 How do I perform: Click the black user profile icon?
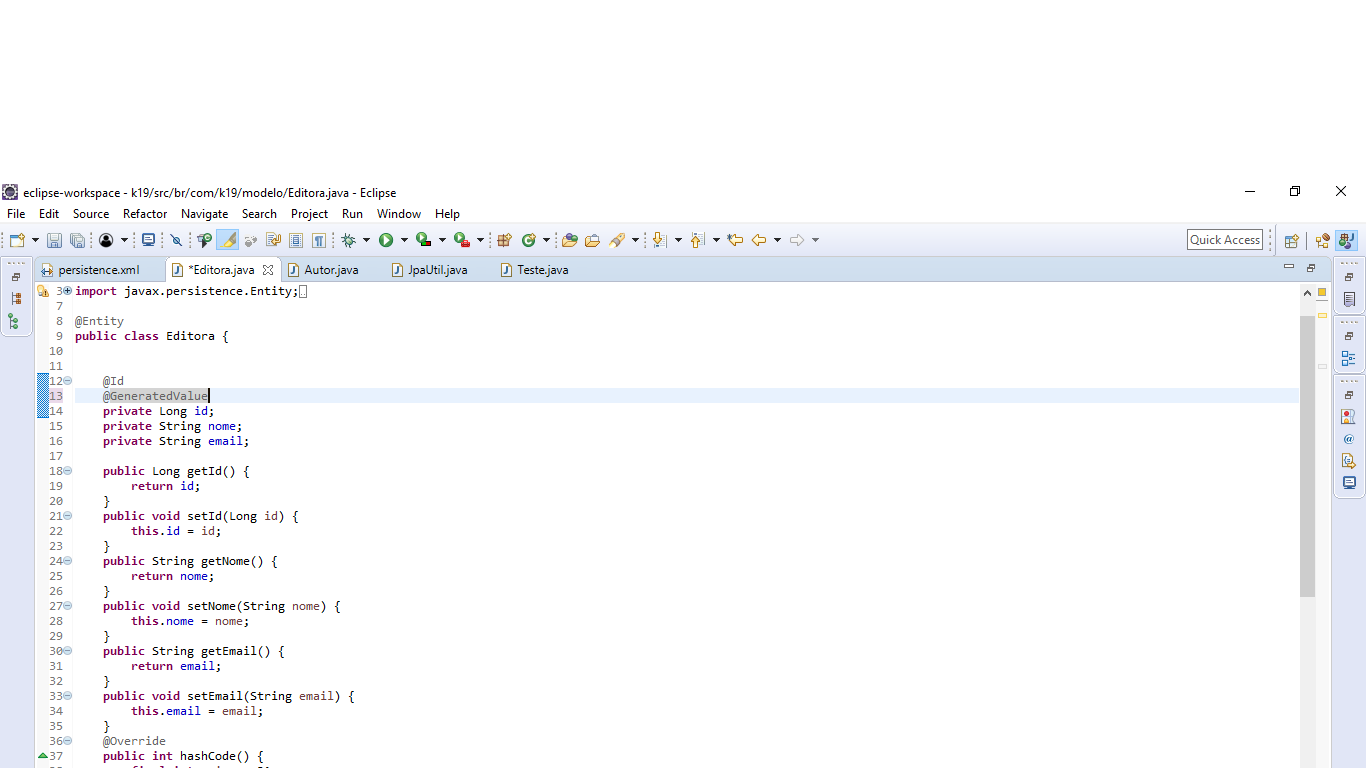[106, 240]
